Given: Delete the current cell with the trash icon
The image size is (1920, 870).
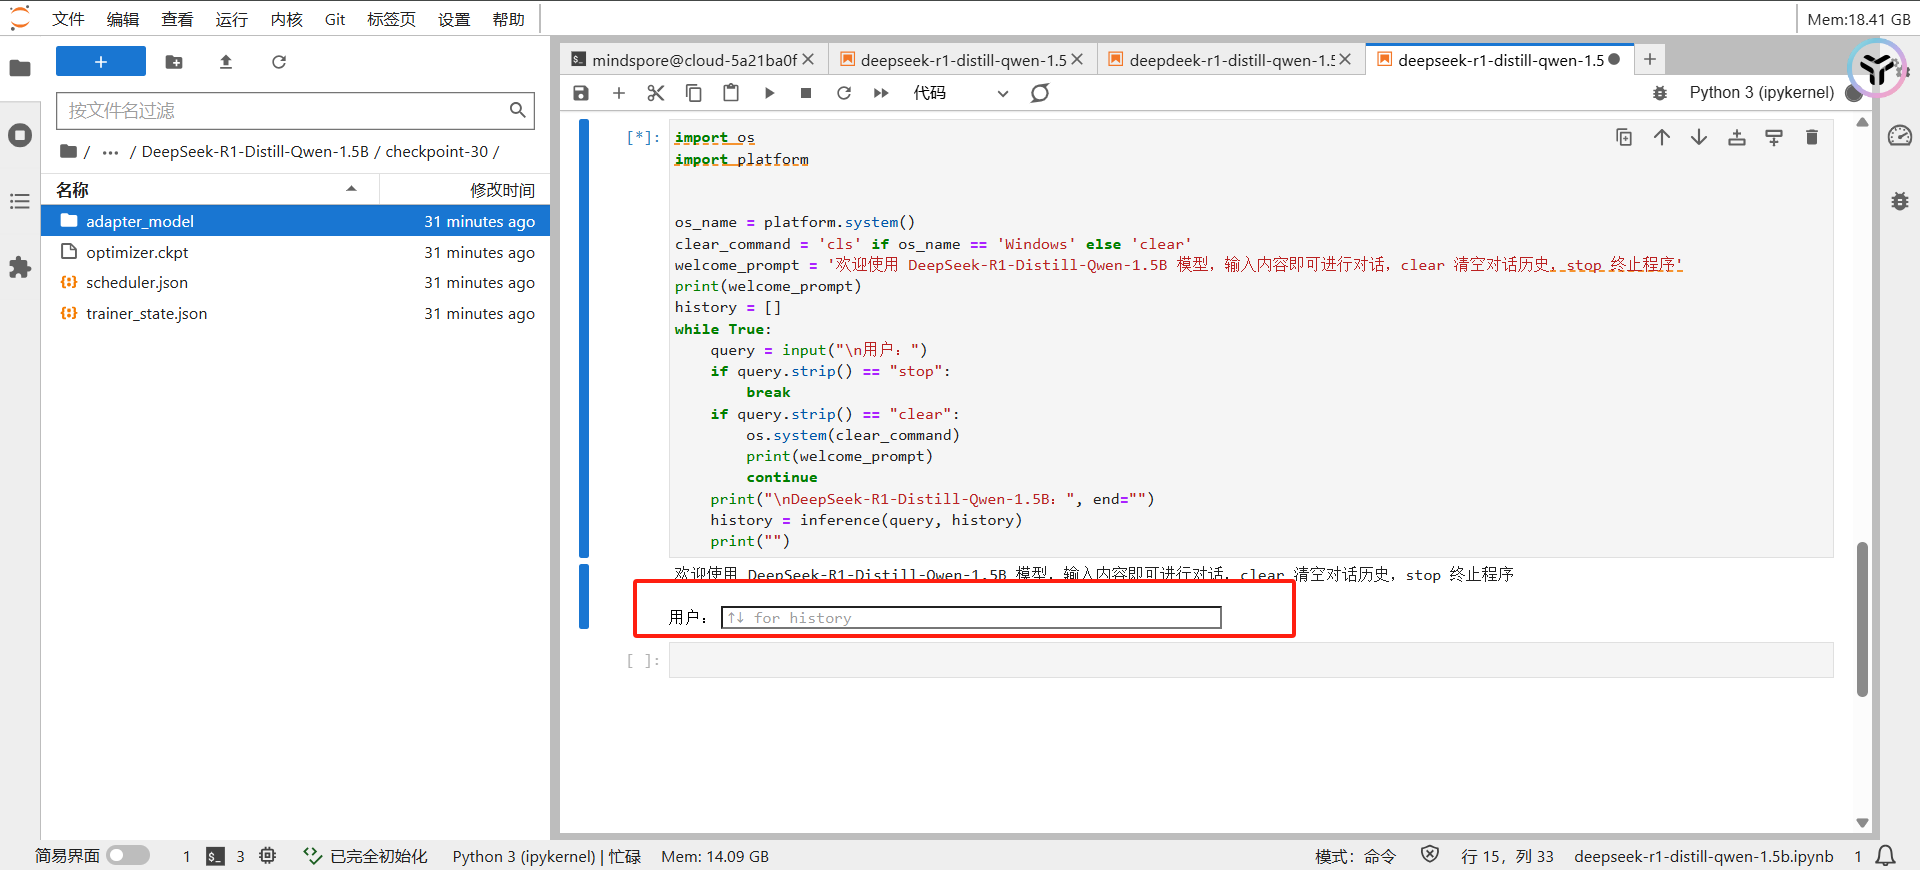Looking at the screenshot, I should click(1811, 138).
